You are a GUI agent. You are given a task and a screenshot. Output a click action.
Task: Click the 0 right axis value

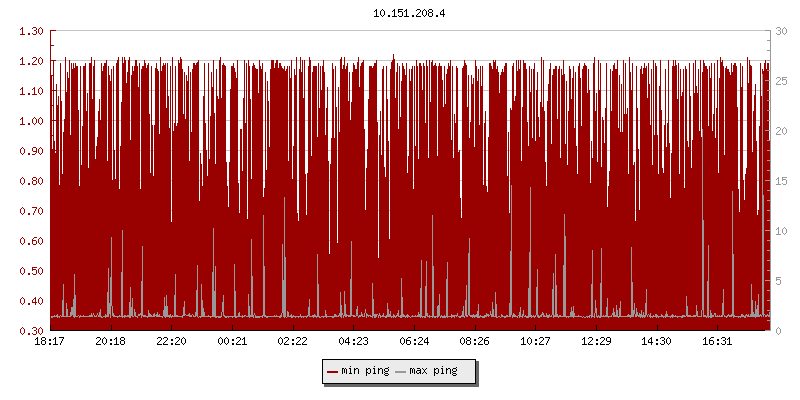pos(778,331)
